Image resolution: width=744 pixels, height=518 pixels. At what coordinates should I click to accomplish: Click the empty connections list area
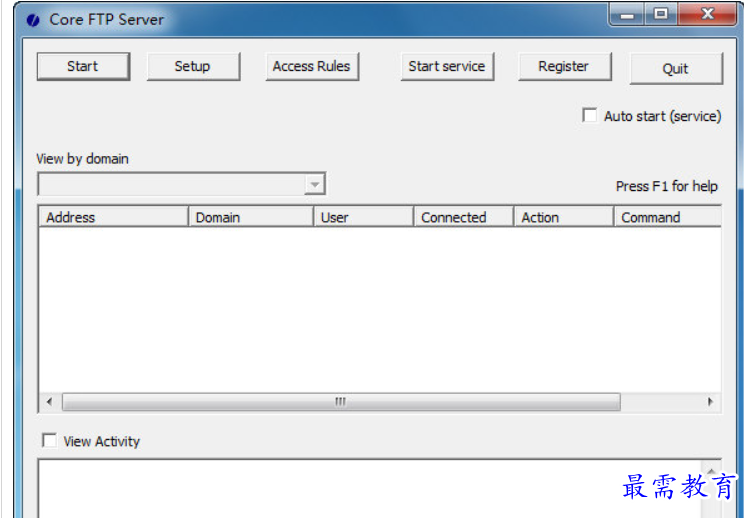(380, 310)
